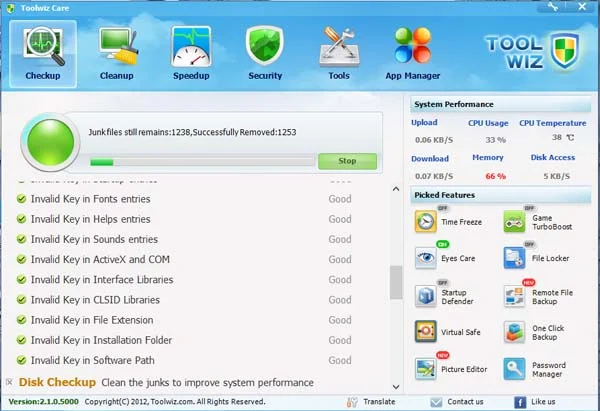Viewport: 600px width, 411px height.
Task: Click the Version:2.1.0.5000 text
Action: [44, 402]
